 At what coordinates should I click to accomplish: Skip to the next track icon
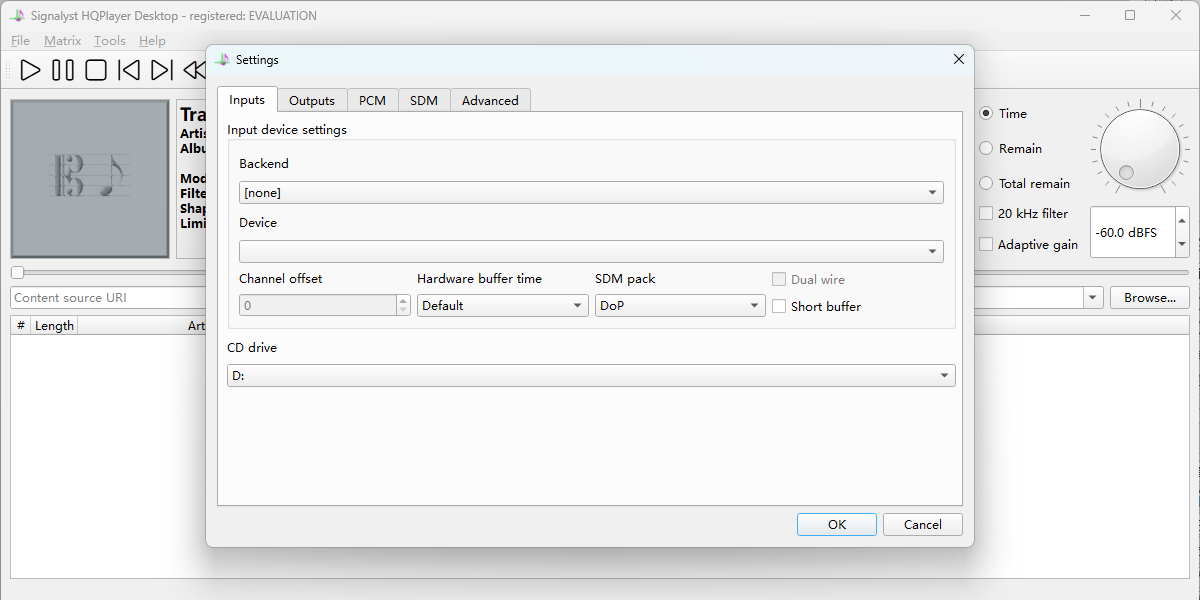(161, 70)
